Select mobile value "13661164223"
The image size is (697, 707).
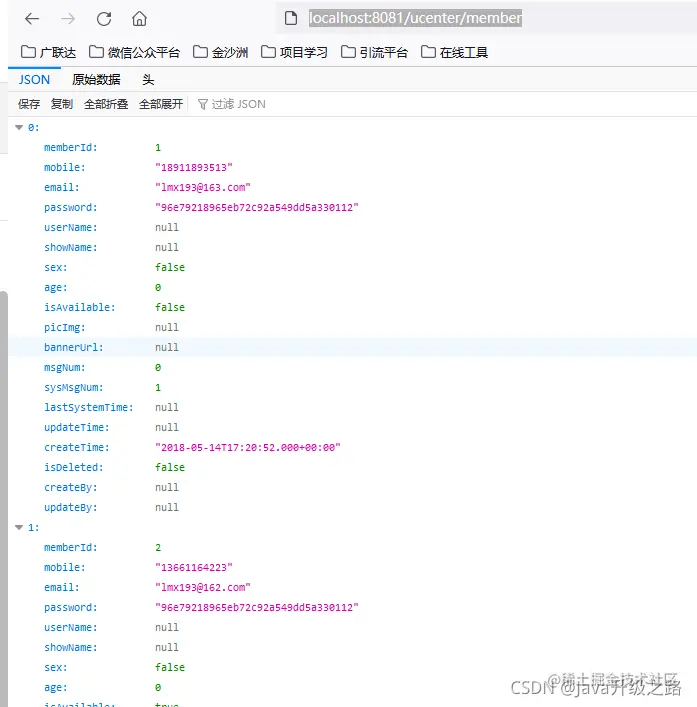(194, 568)
